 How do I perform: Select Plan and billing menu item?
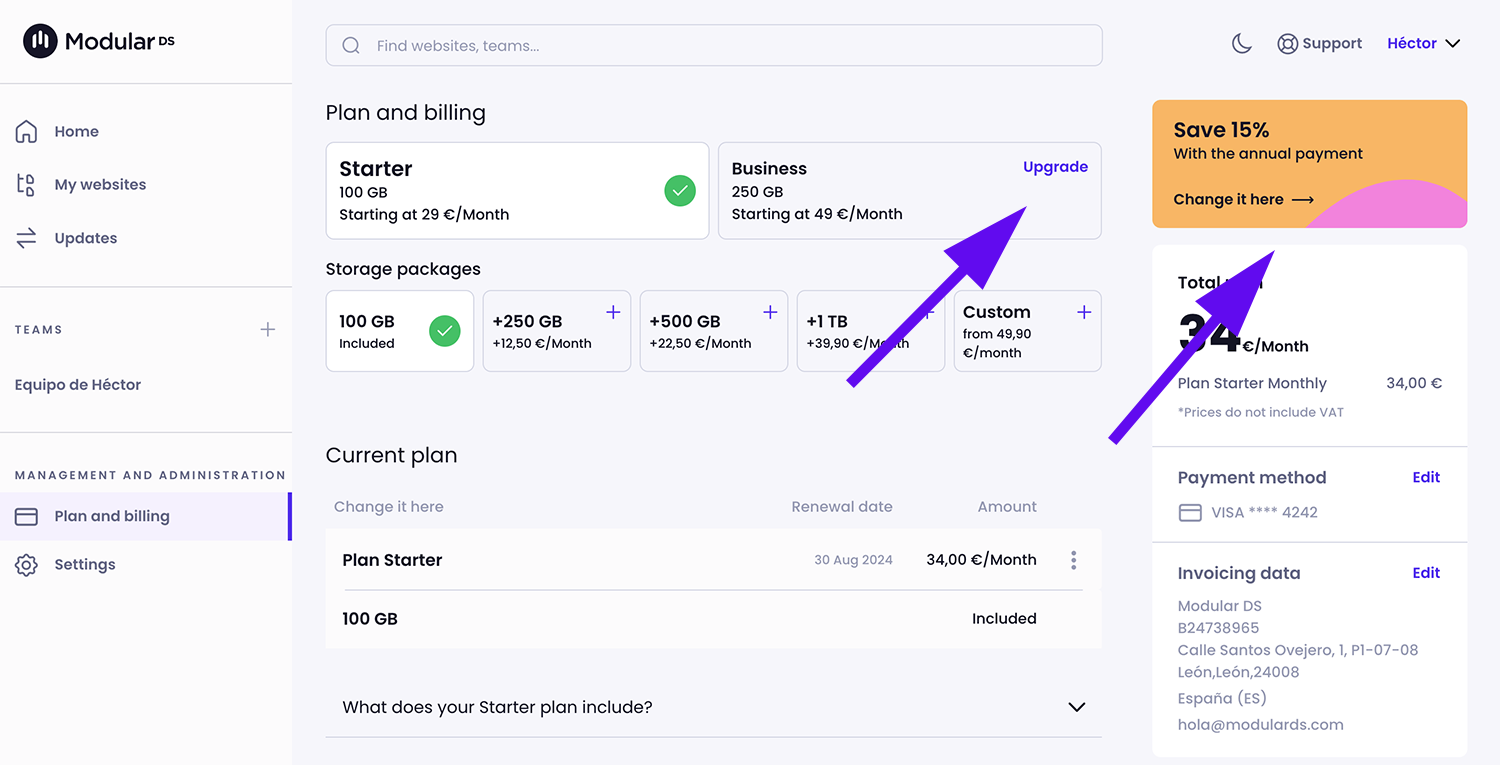coord(145,516)
